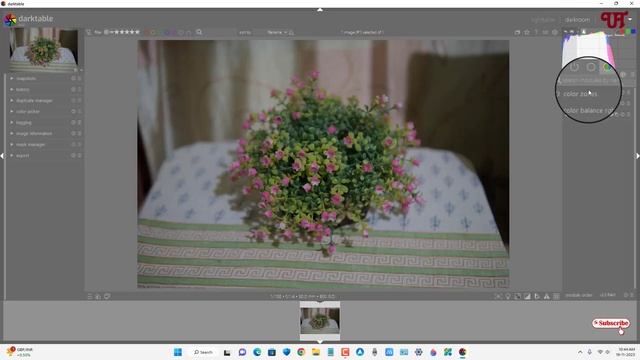The image size is (640, 360).
Task: Toggle gamut check warning icon
Action: [547, 296]
